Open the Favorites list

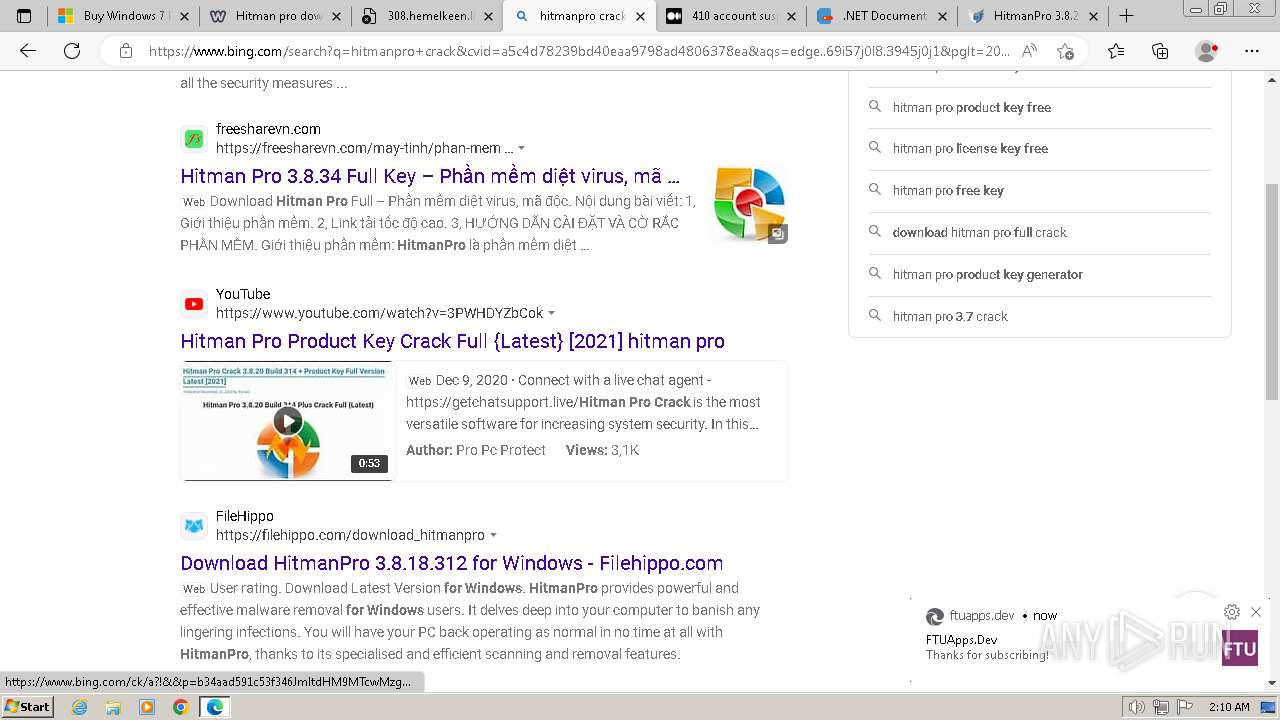point(1116,51)
